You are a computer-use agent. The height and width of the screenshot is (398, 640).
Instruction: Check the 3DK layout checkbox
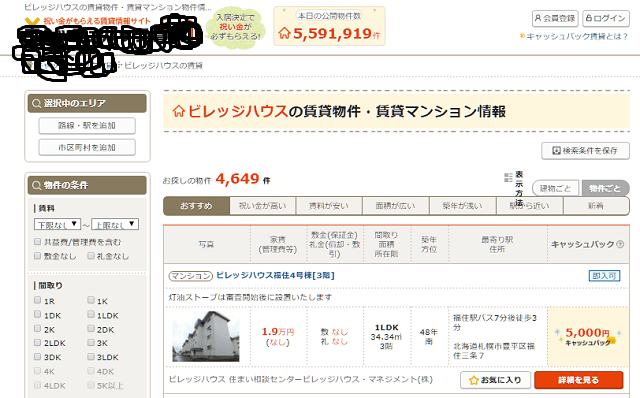coord(38,357)
